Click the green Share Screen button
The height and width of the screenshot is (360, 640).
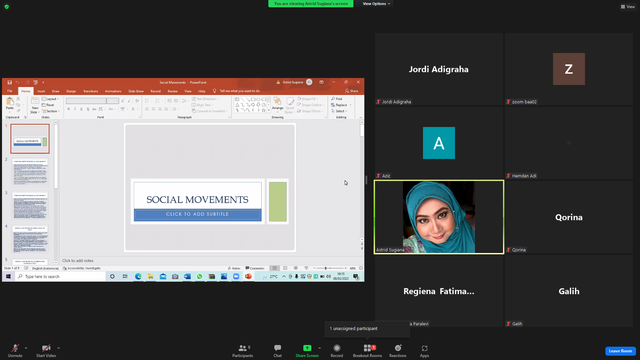tap(307, 350)
